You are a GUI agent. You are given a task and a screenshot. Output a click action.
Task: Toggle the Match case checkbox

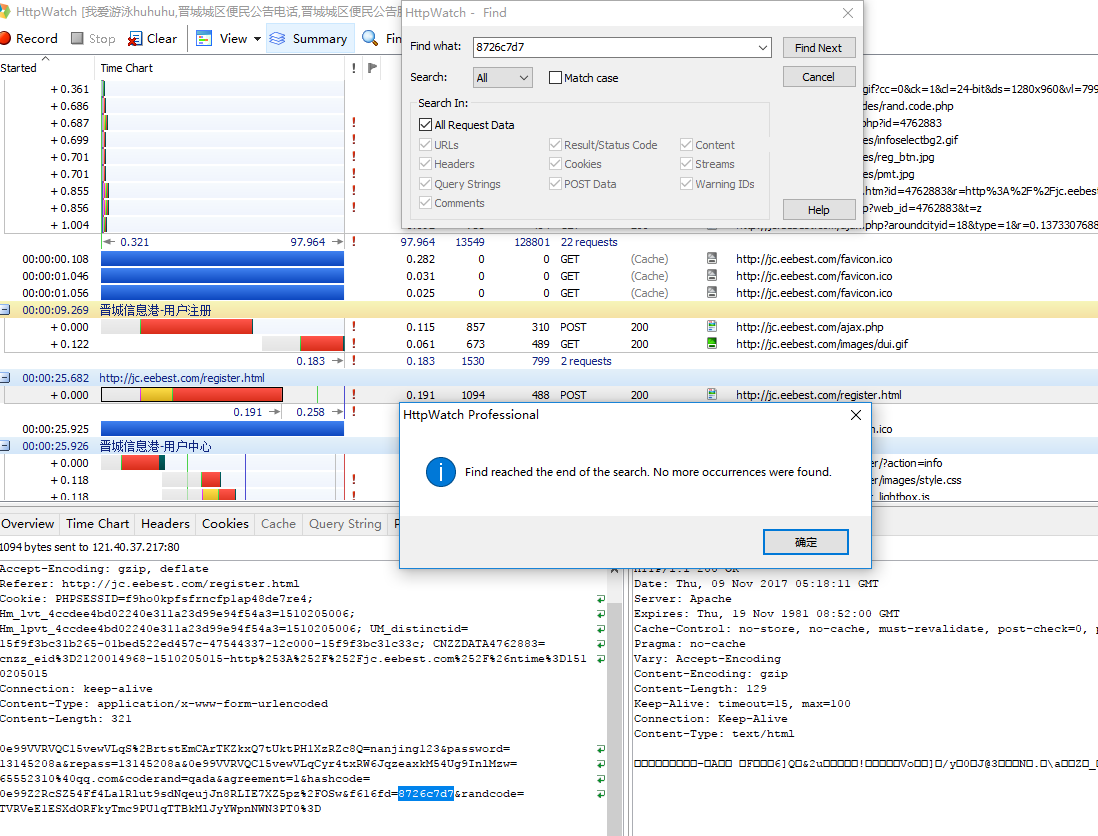pos(555,78)
